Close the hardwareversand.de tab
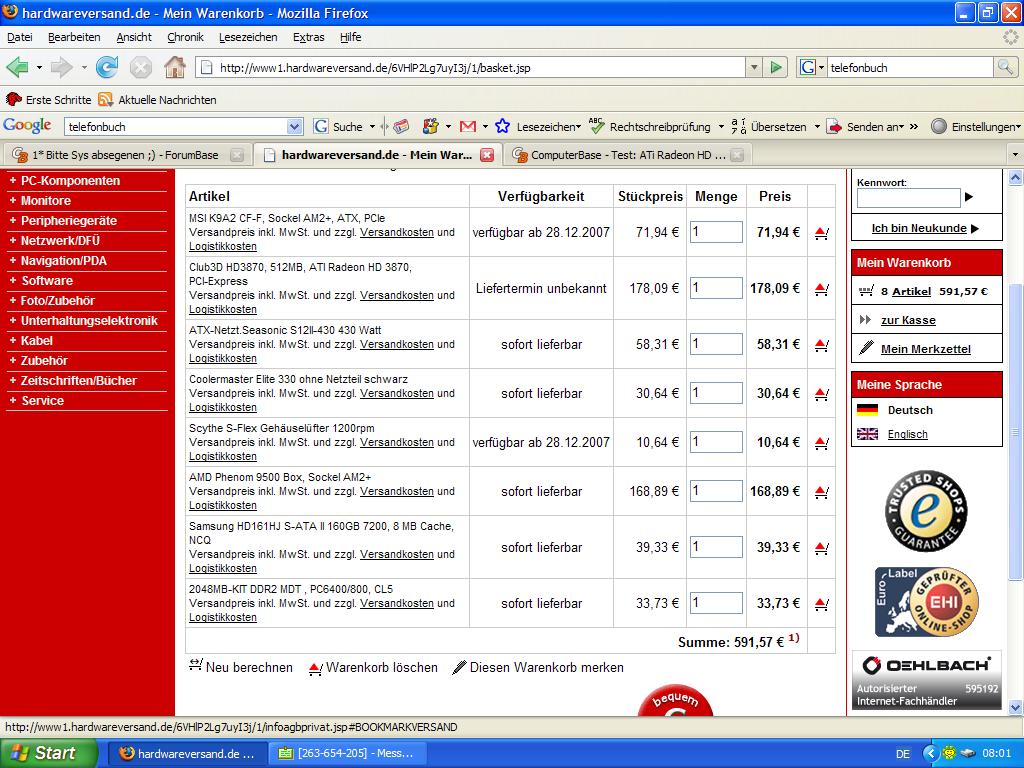 point(487,155)
